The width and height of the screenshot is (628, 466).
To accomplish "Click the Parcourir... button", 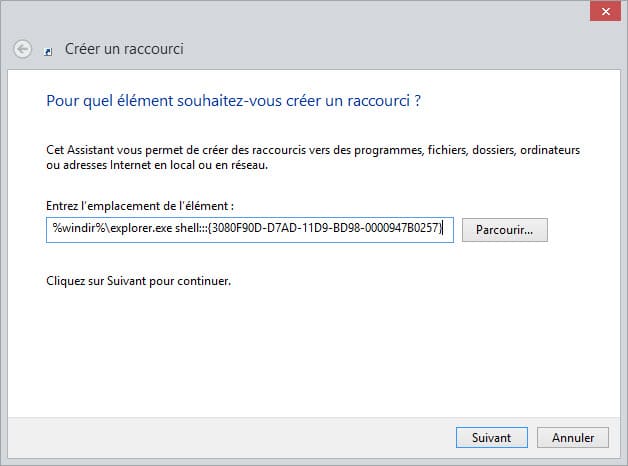I will pyautogui.click(x=505, y=230).
